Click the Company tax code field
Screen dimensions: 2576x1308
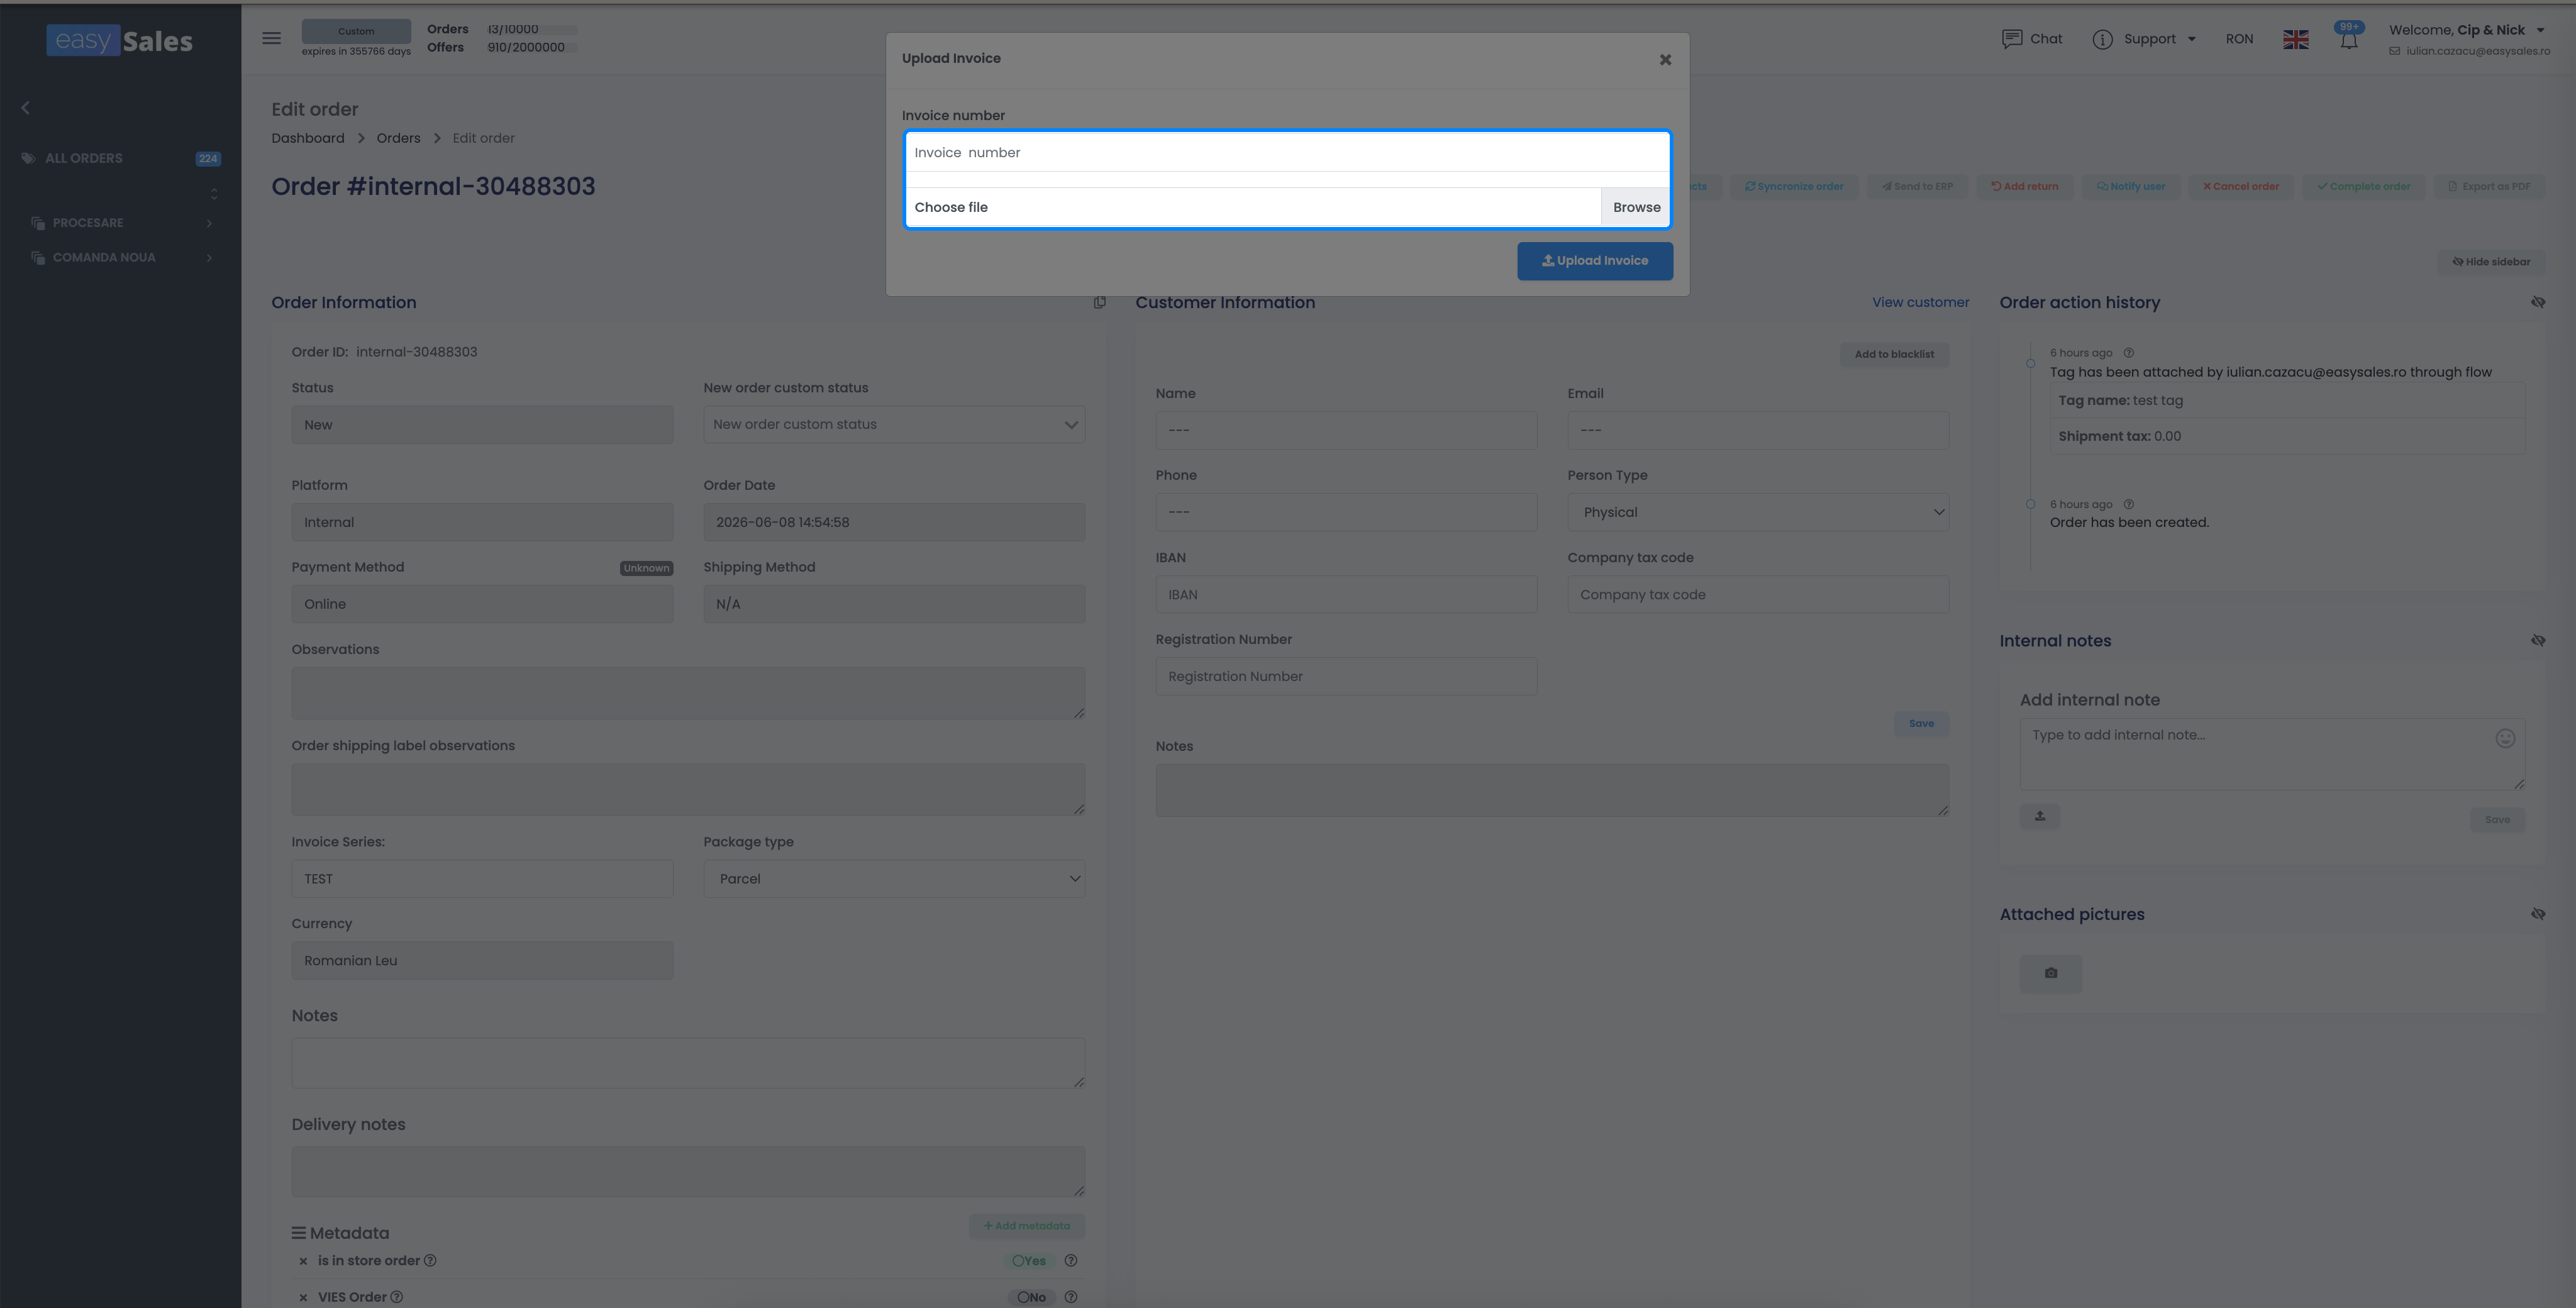pyautogui.click(x=1758, y=595)
